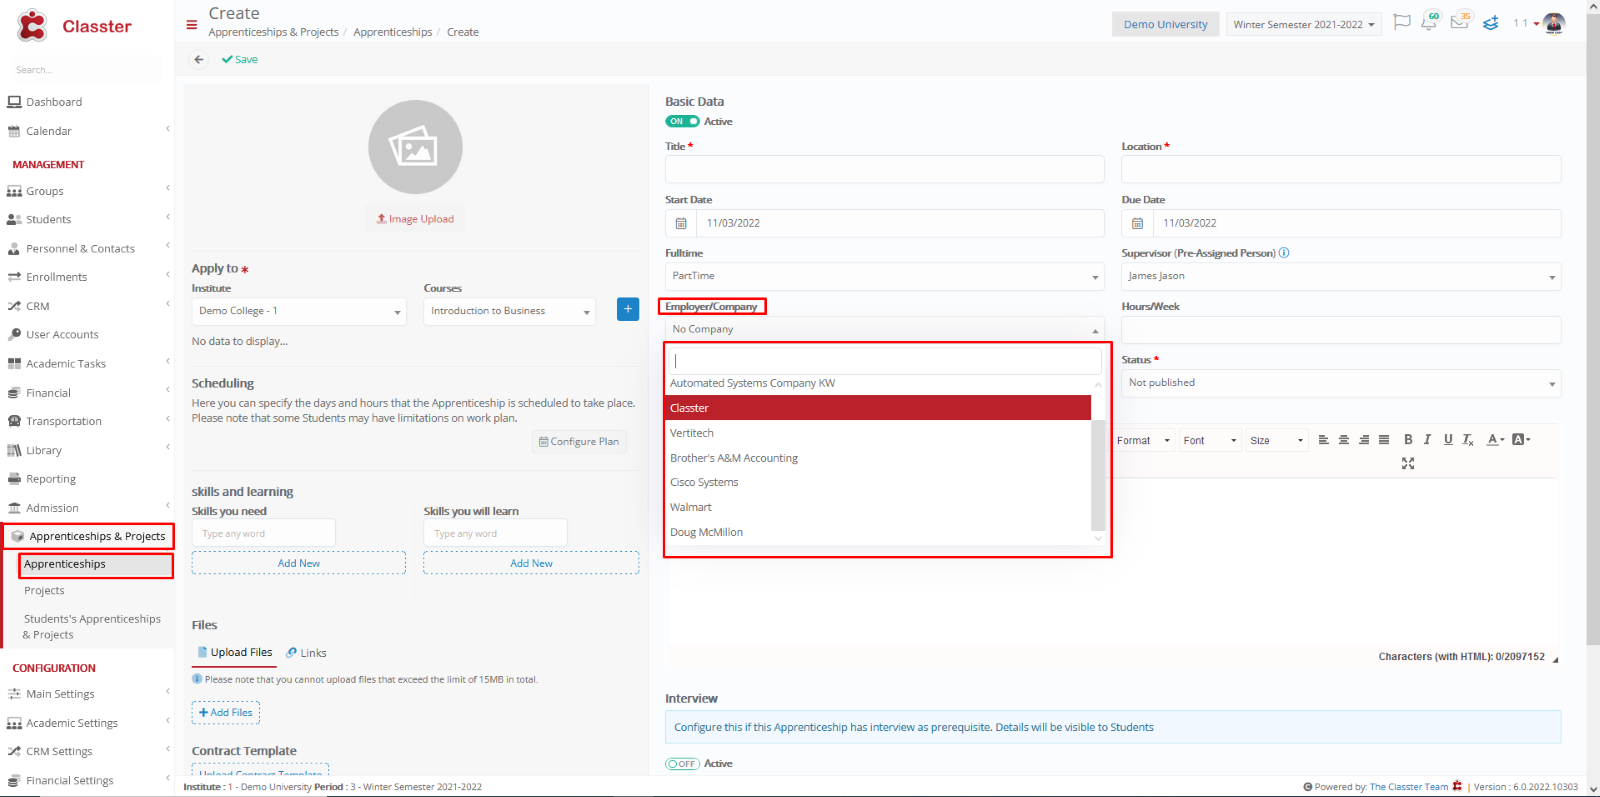Toggle underline formatting
1600x797 pixels.
1448,440
